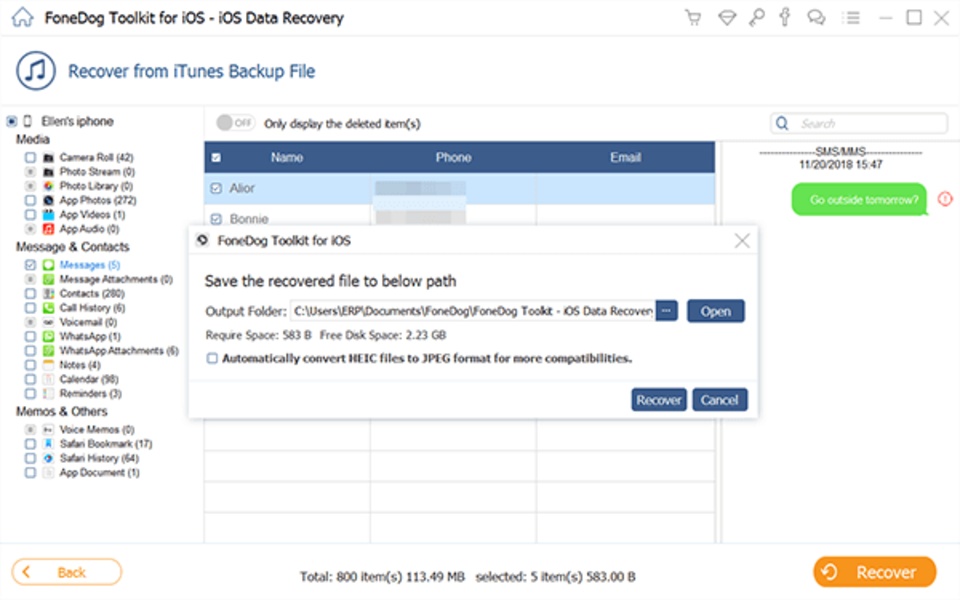Screen dimensions: 960x600
Task: Click the Phone column header
Action: (453, 157)
